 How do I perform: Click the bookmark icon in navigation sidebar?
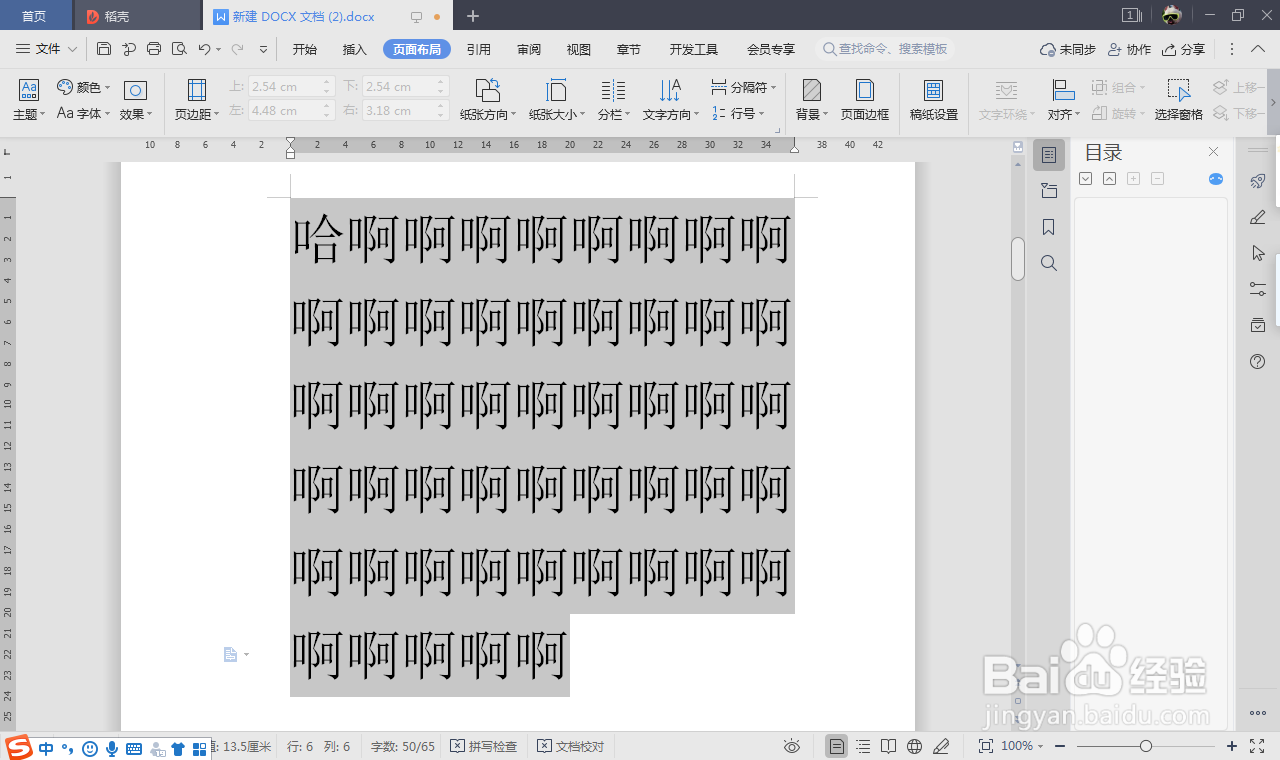[x=1048, y=227]
